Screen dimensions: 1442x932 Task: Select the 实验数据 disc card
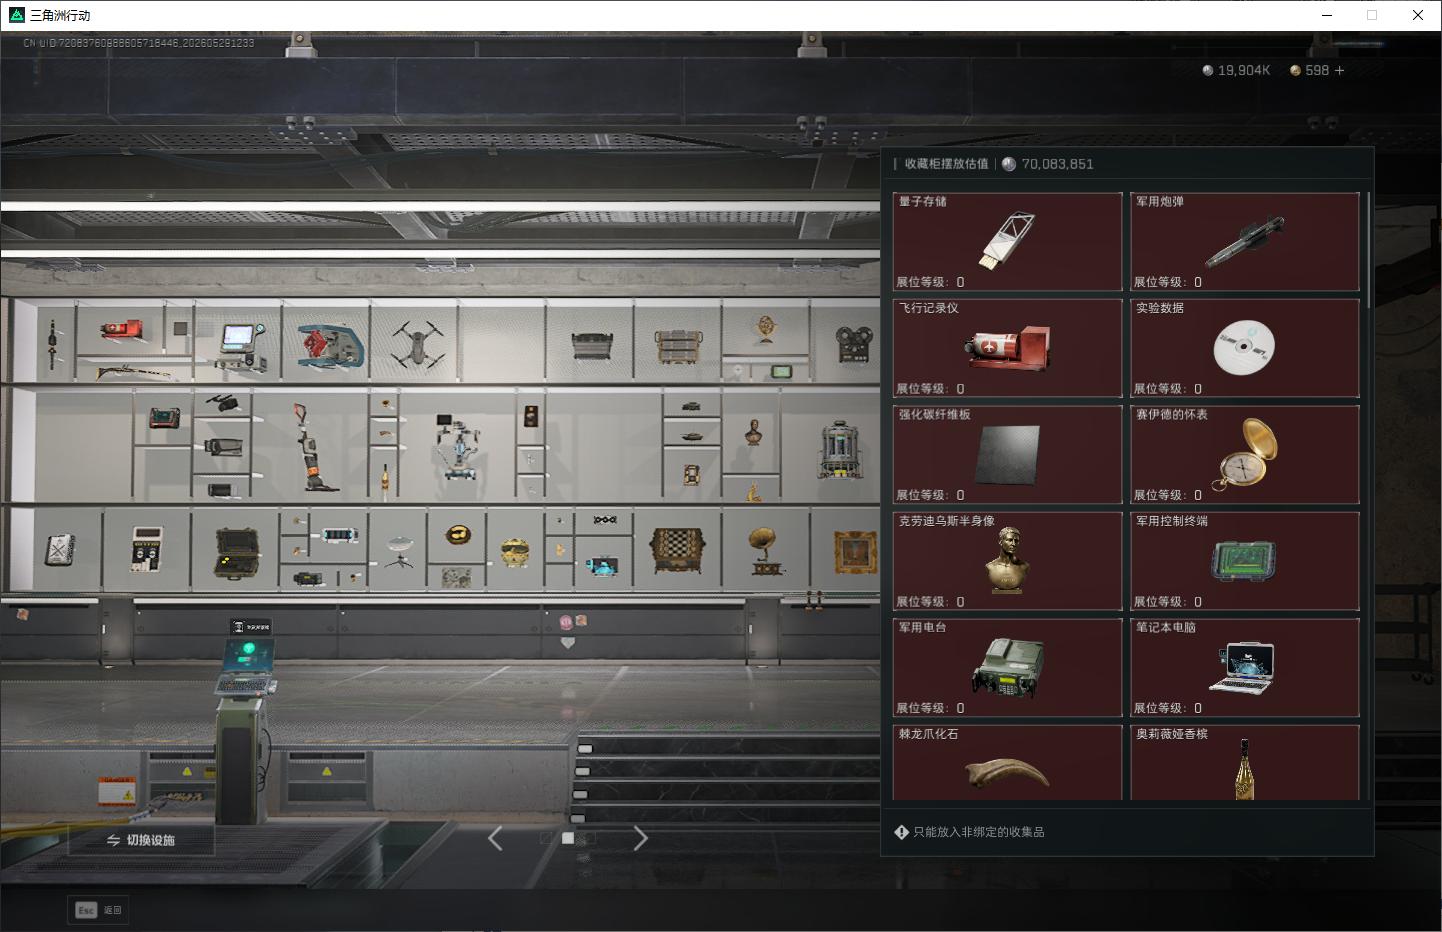[x=1245, y=348]
